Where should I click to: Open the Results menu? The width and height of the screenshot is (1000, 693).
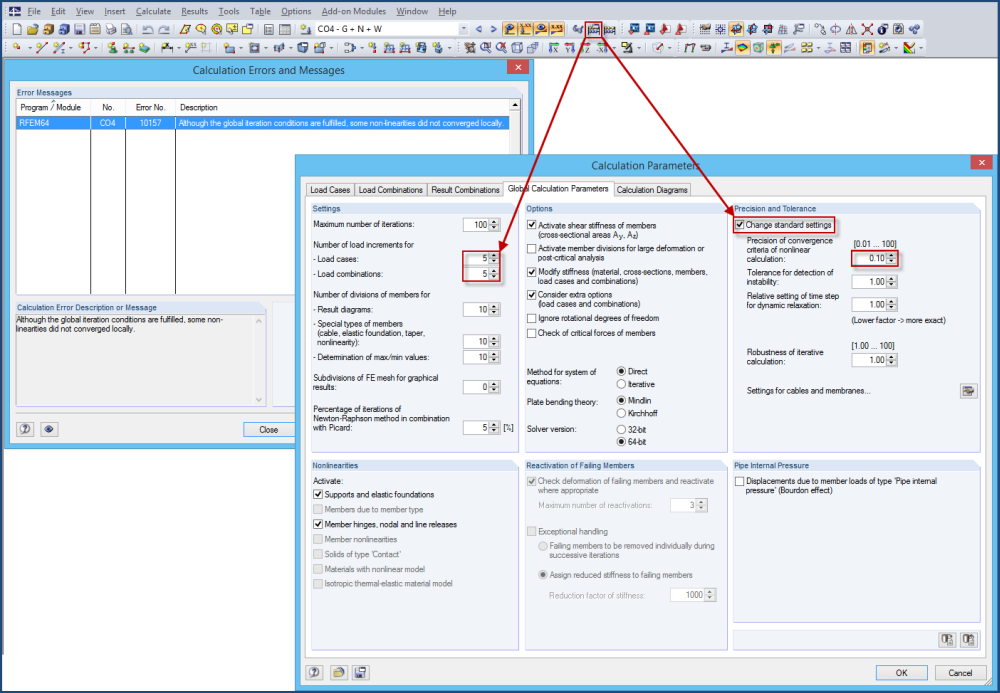click(194, 11)
